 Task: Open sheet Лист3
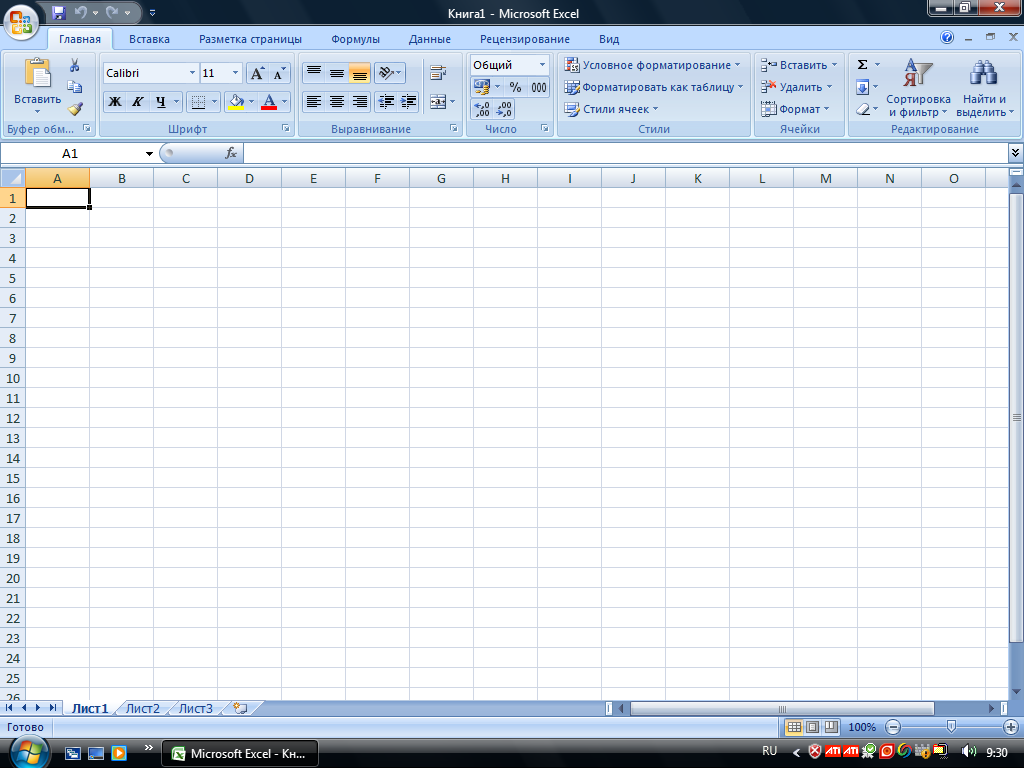click(196, 709)
